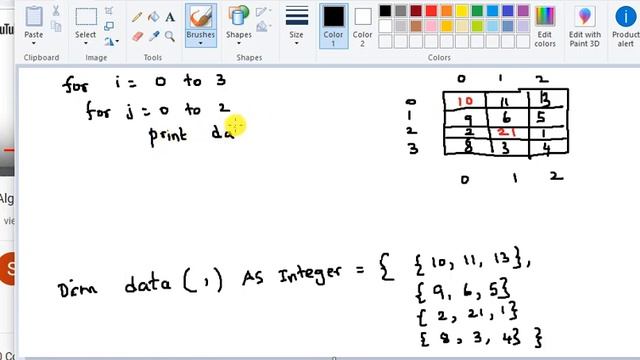Click the Size line thickness icon
Viewport: 640px width, 360px height.
click(297, 16)
